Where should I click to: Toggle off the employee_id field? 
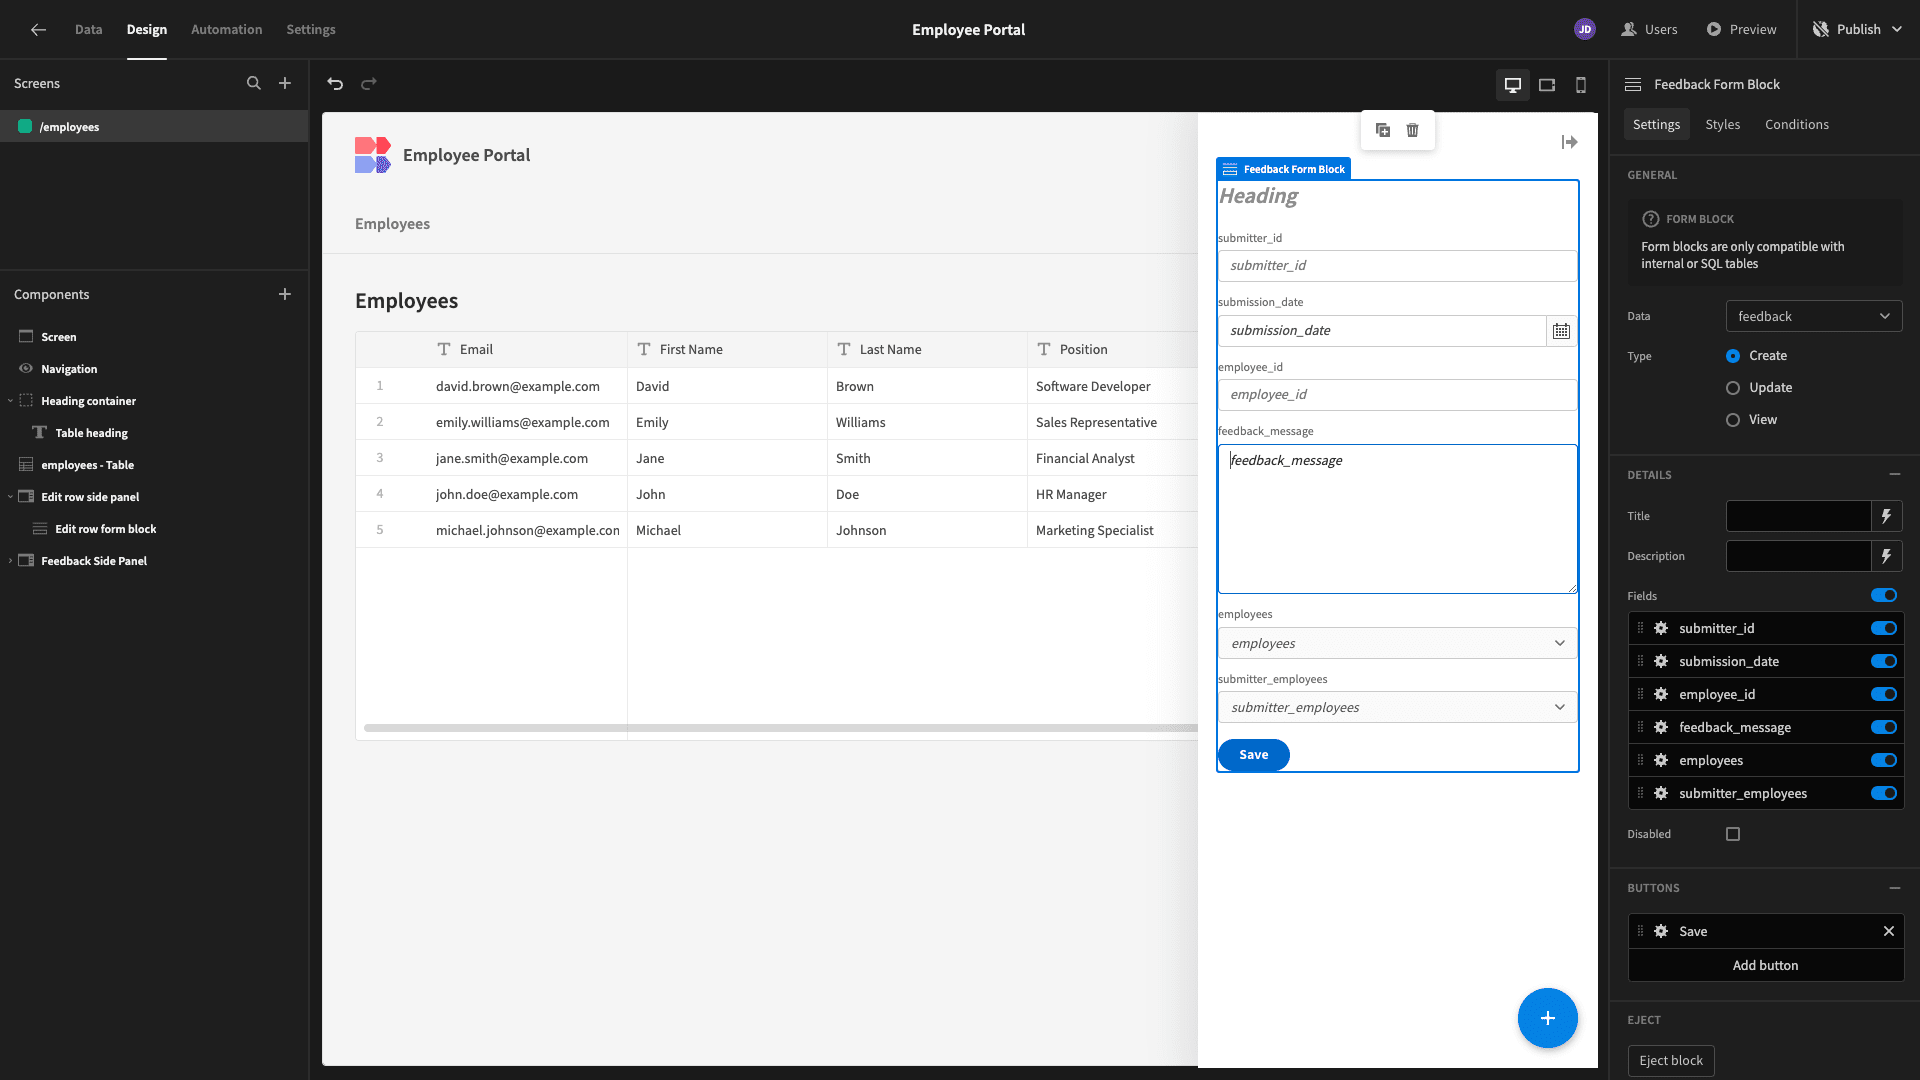click(x=1884, y=694)
